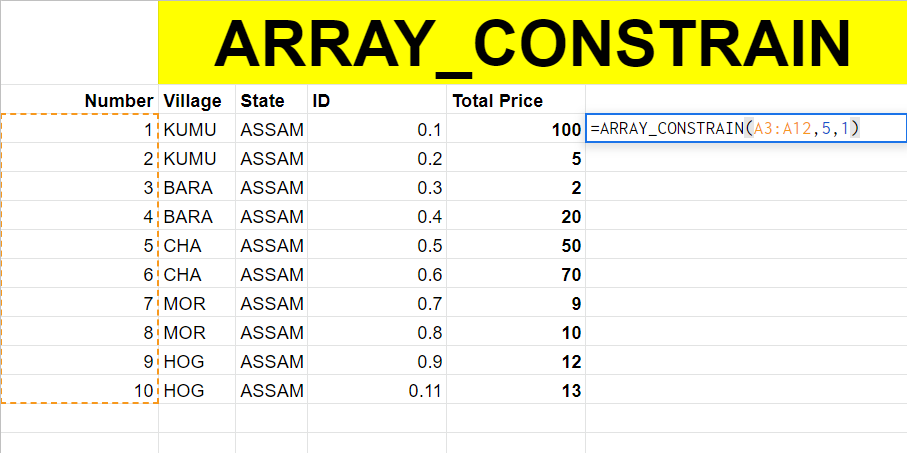This screenshot has width=907, height=453.
Task: Select ID cell with value 0.3
Action: (377, 186)
